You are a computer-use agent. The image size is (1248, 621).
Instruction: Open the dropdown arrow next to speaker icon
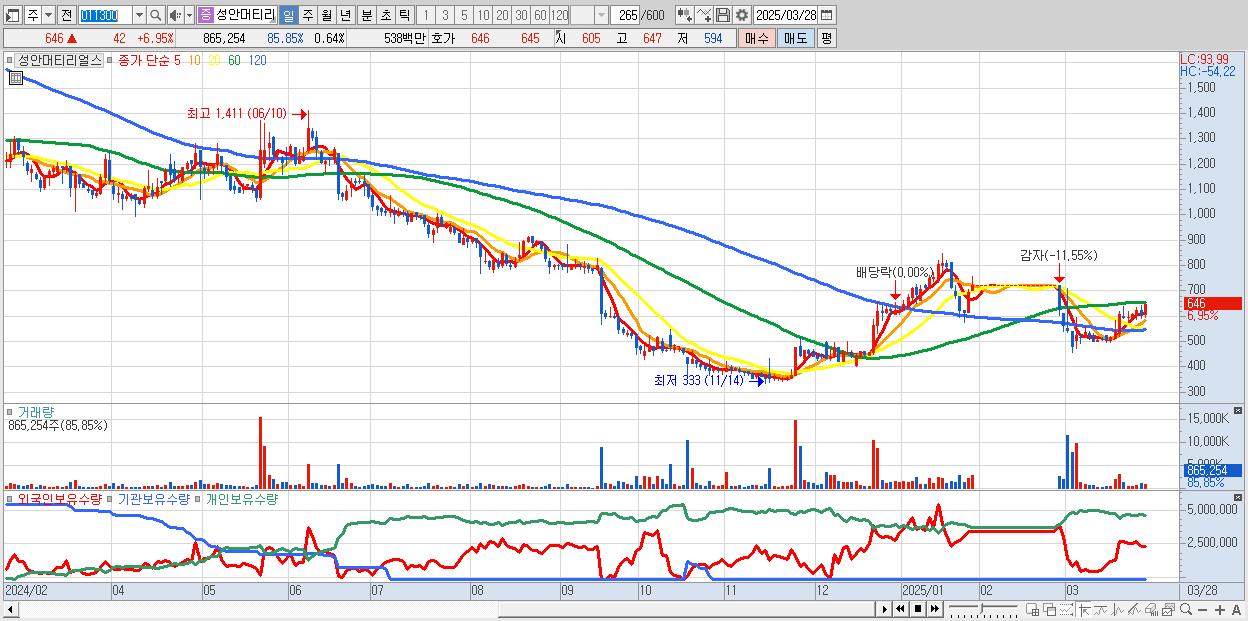(x=189, y=15)
